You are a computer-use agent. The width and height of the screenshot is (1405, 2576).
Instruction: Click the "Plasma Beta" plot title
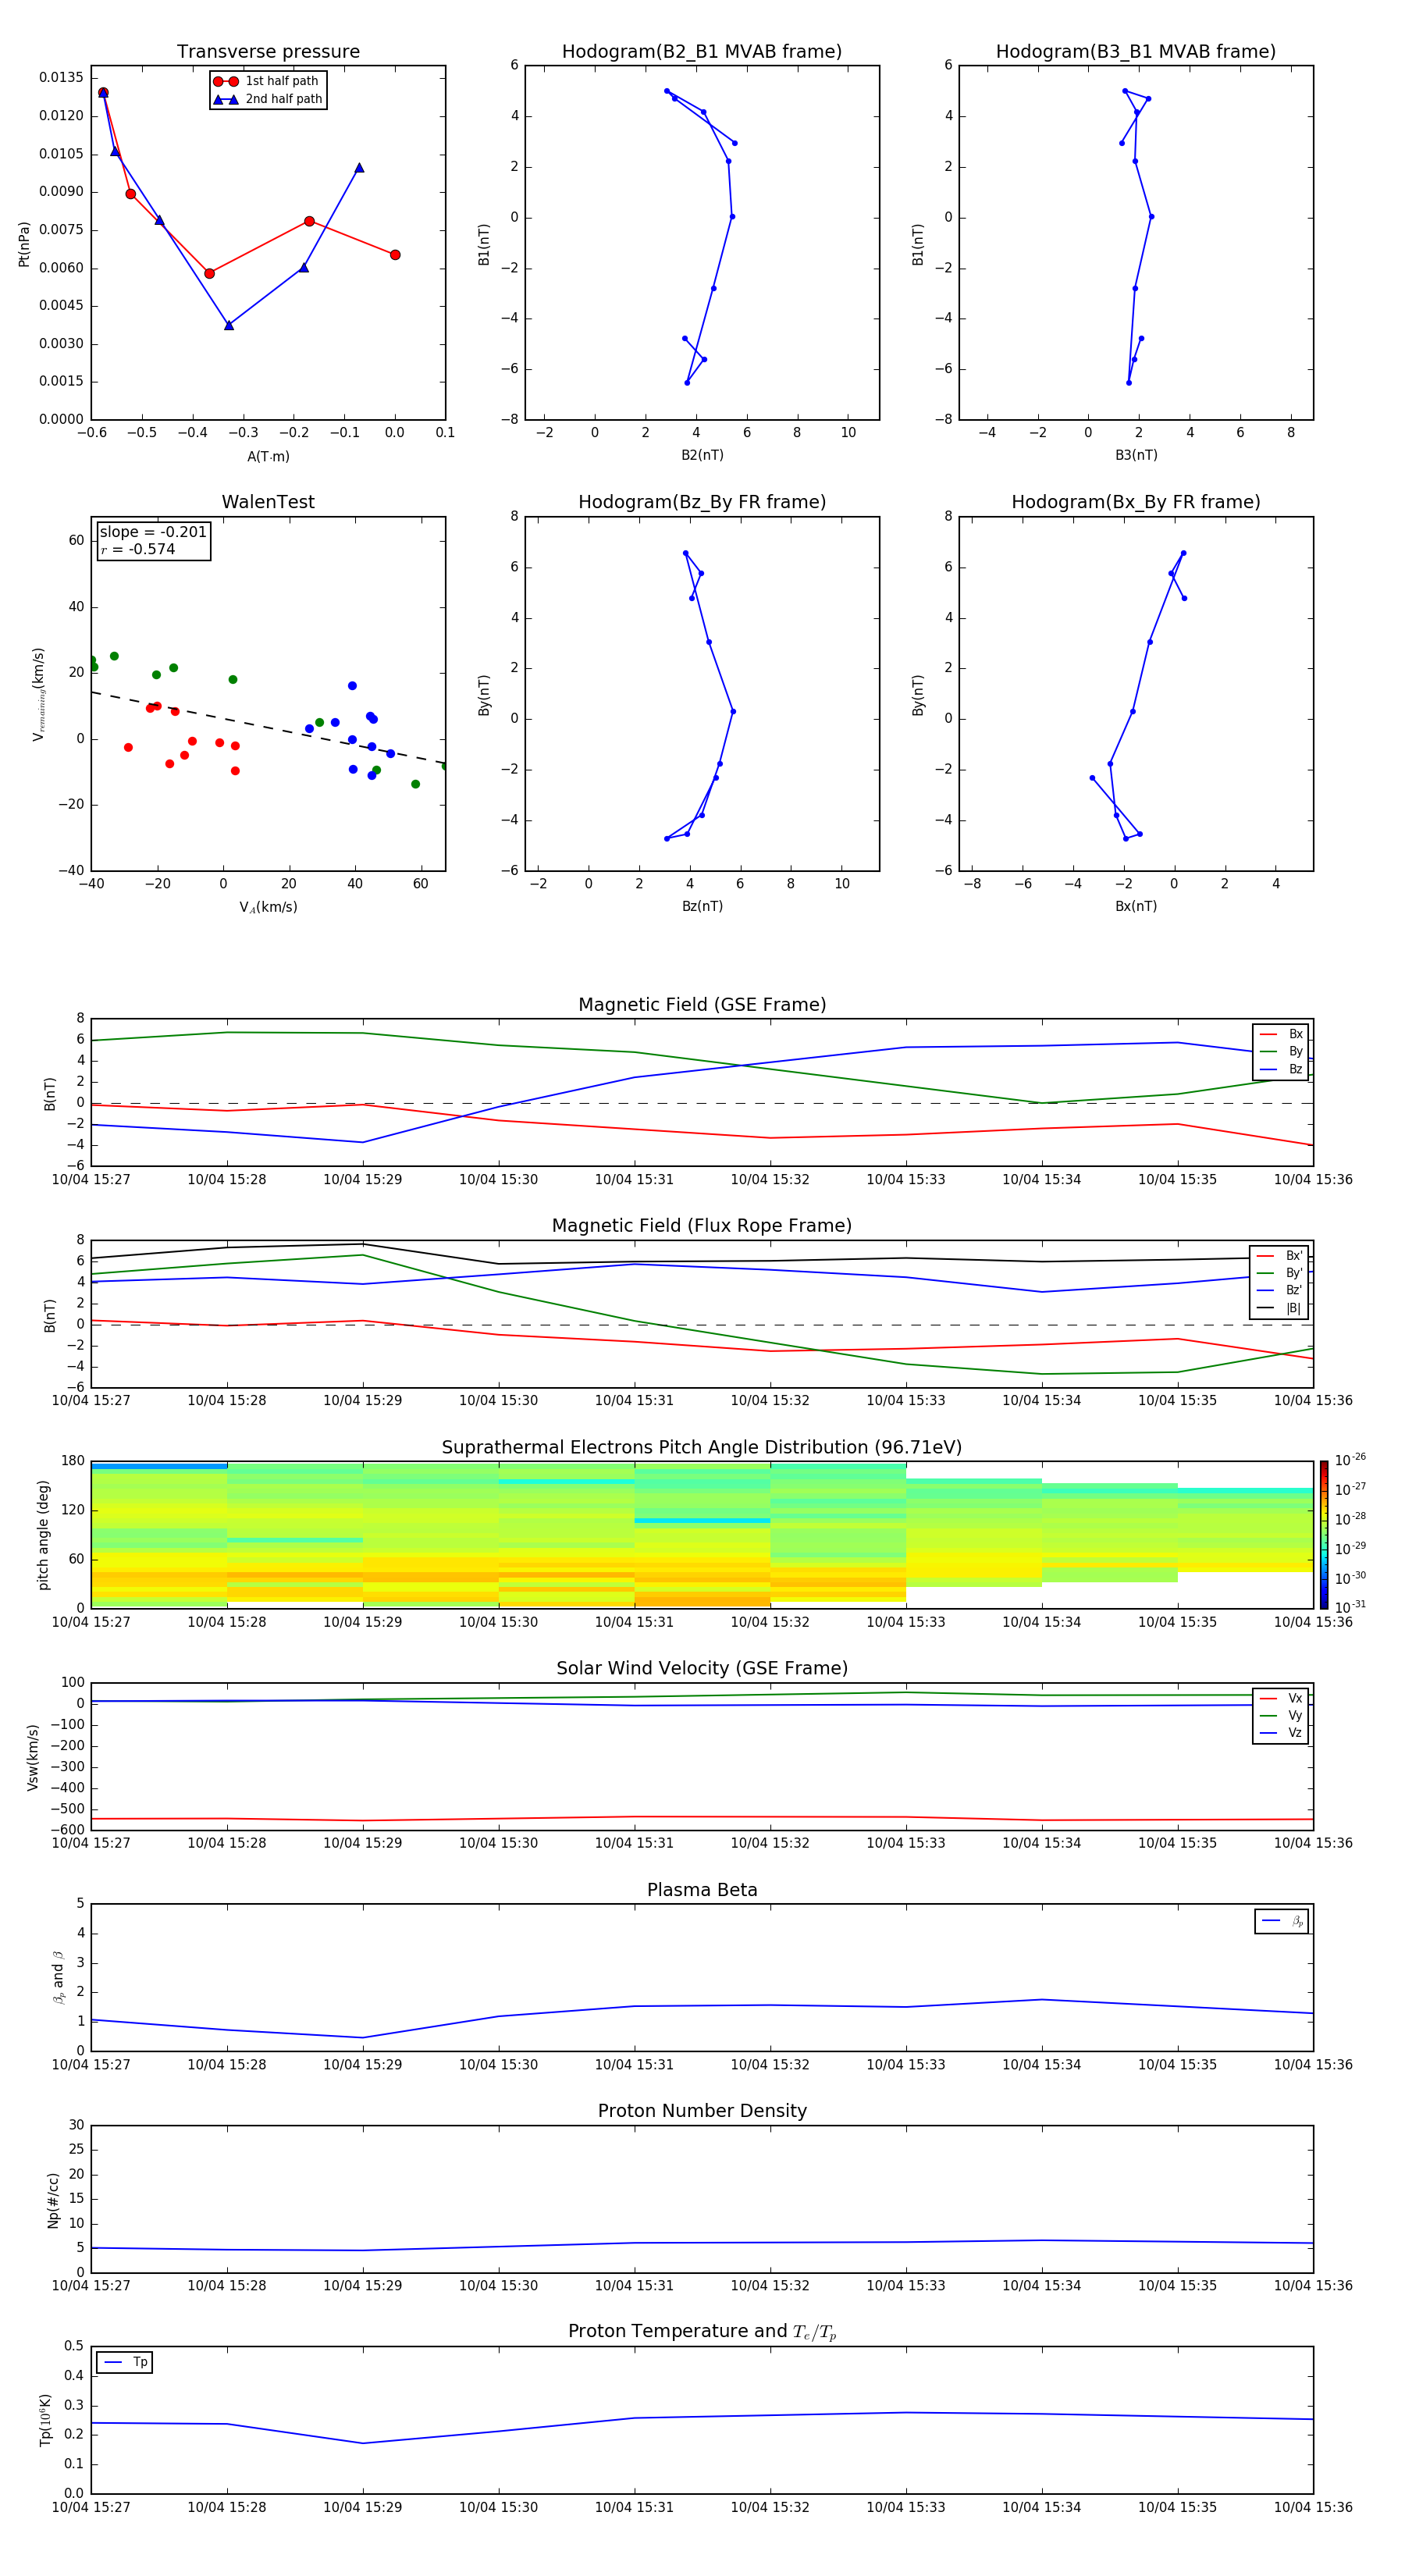[702, 1890]
